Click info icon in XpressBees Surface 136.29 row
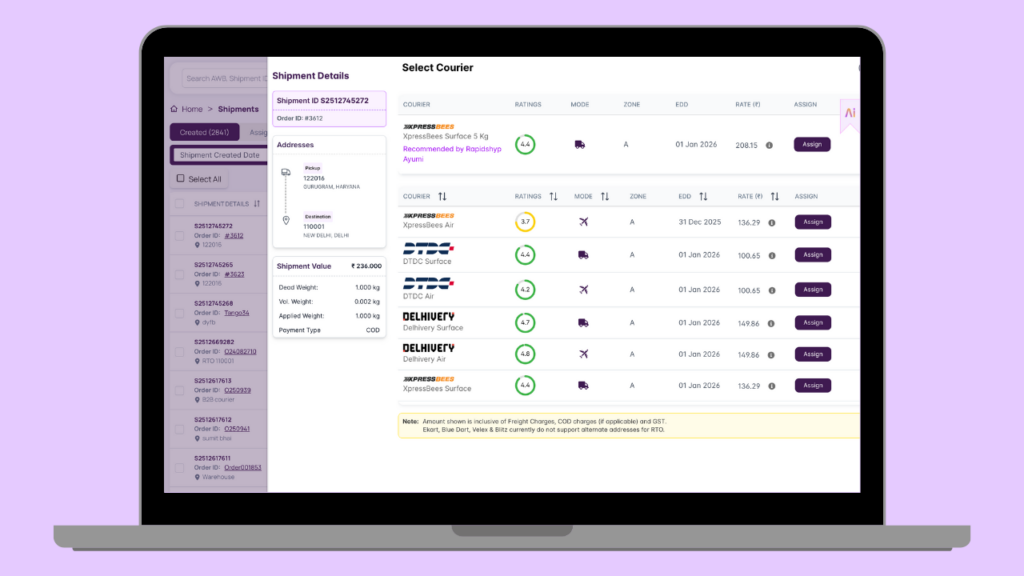This screenshot has width=1024, height=576. pos(772,386)
